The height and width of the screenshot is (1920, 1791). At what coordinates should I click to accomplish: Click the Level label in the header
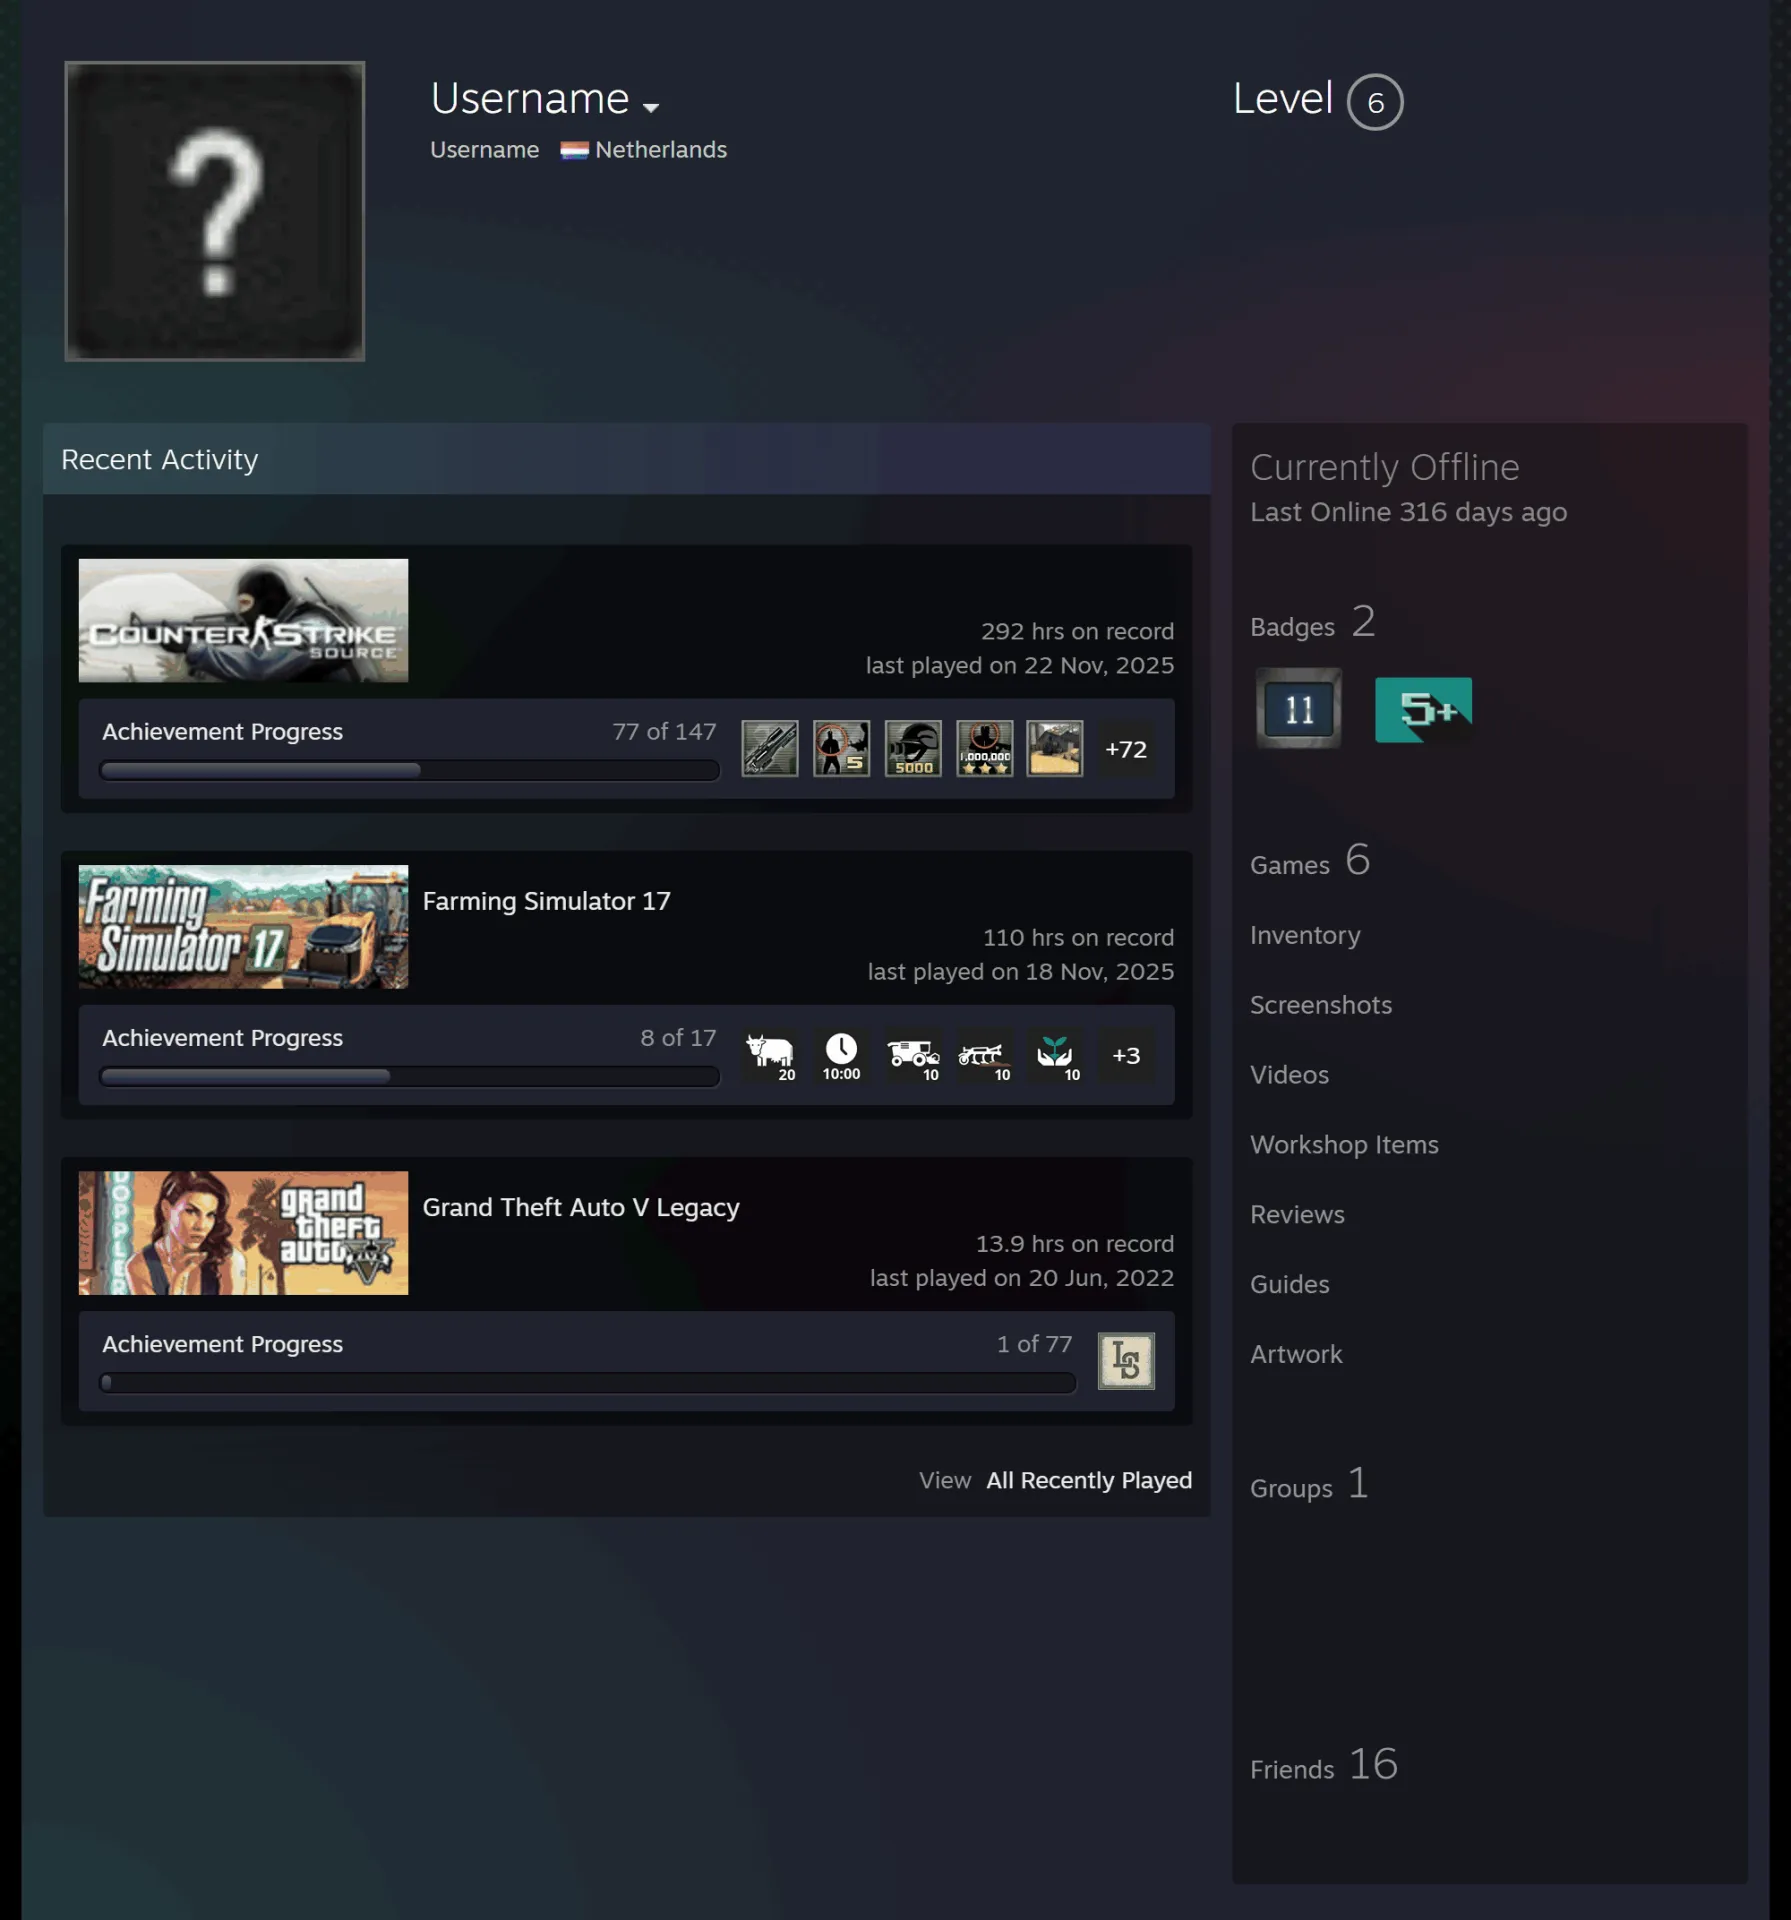click(x=1282, y=99)
